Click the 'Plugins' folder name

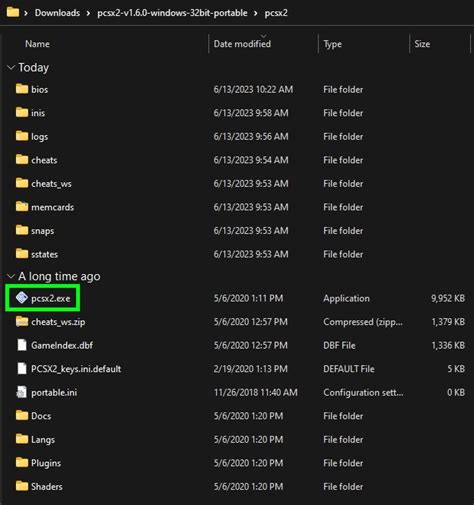(46, 463)
